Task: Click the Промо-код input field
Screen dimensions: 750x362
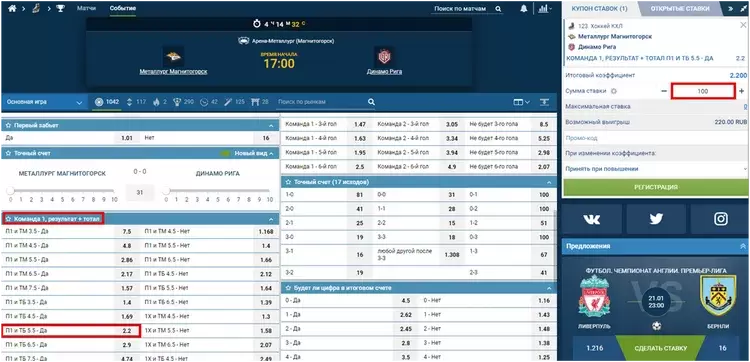Action: click(656, 138)
